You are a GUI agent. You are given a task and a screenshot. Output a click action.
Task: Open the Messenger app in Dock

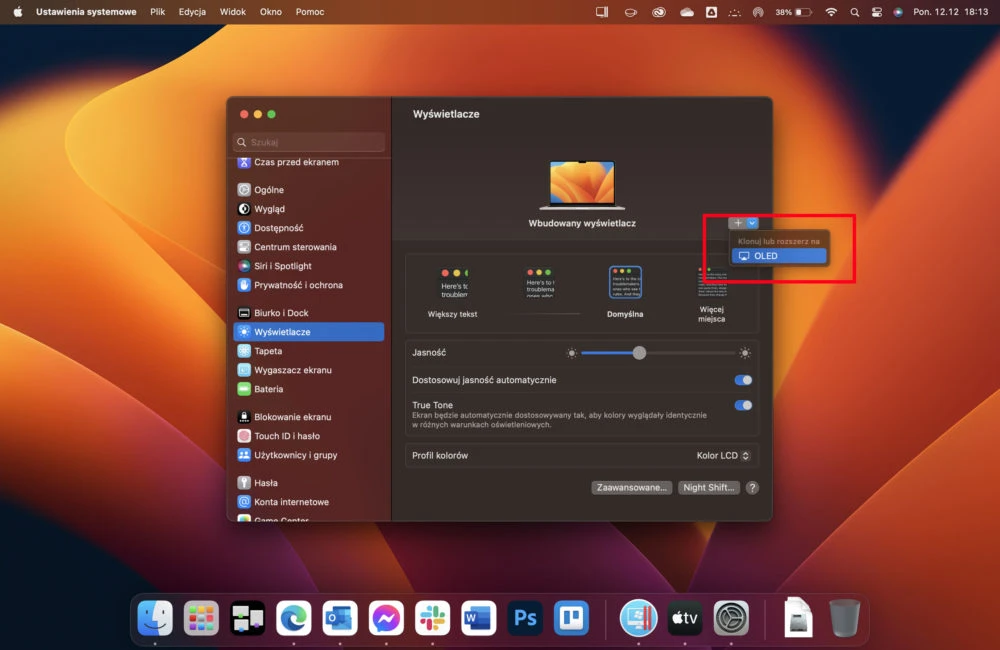click(386, 617)
